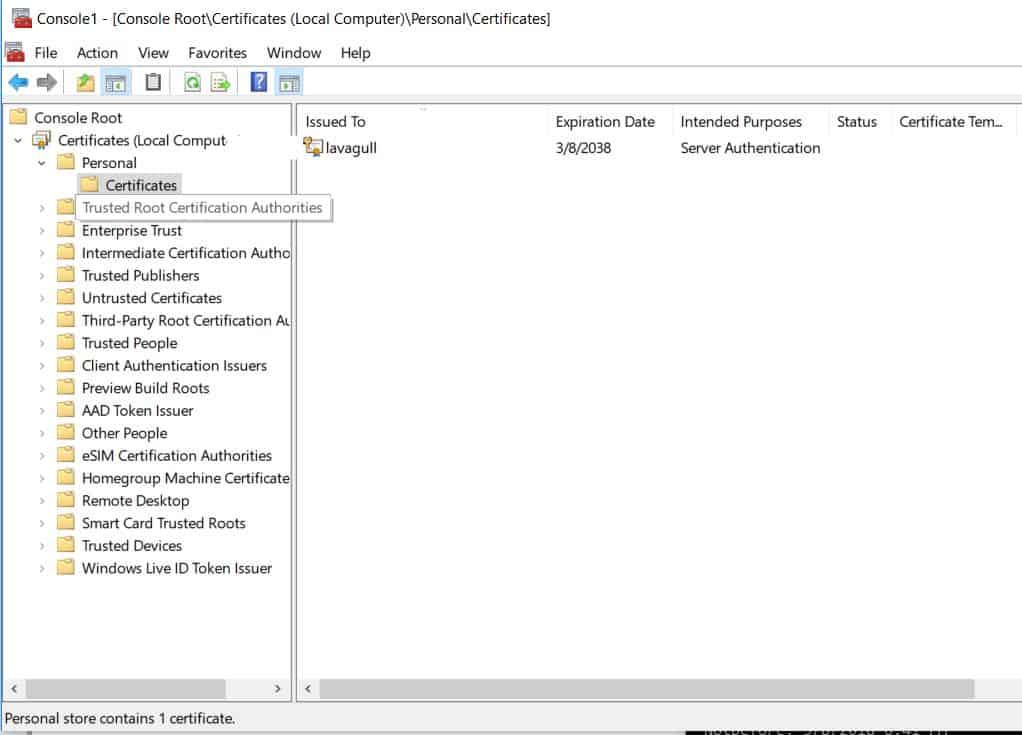Click the AAD Token Issuer folder icon
1022x735 pixels.
(65, 410)
